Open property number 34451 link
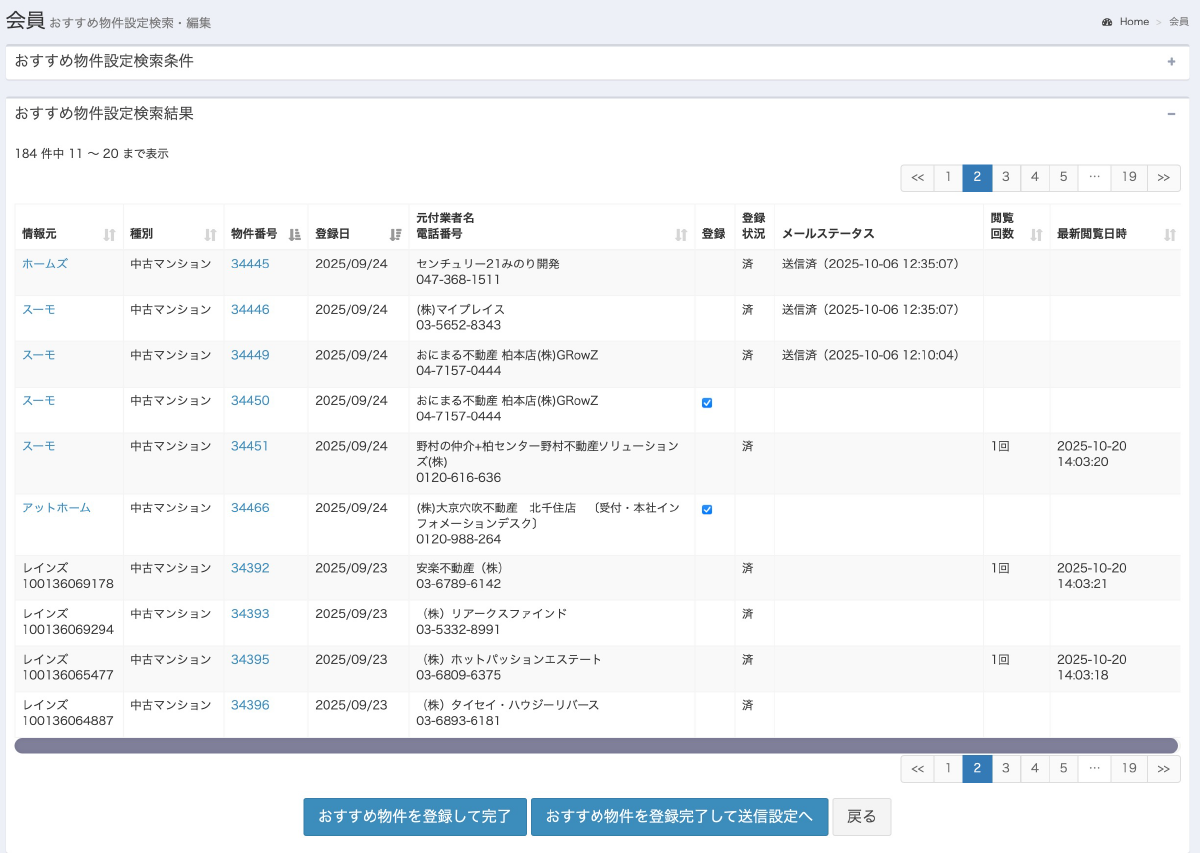This screenshot has width=1200, height=853. [x=250, y=447]
